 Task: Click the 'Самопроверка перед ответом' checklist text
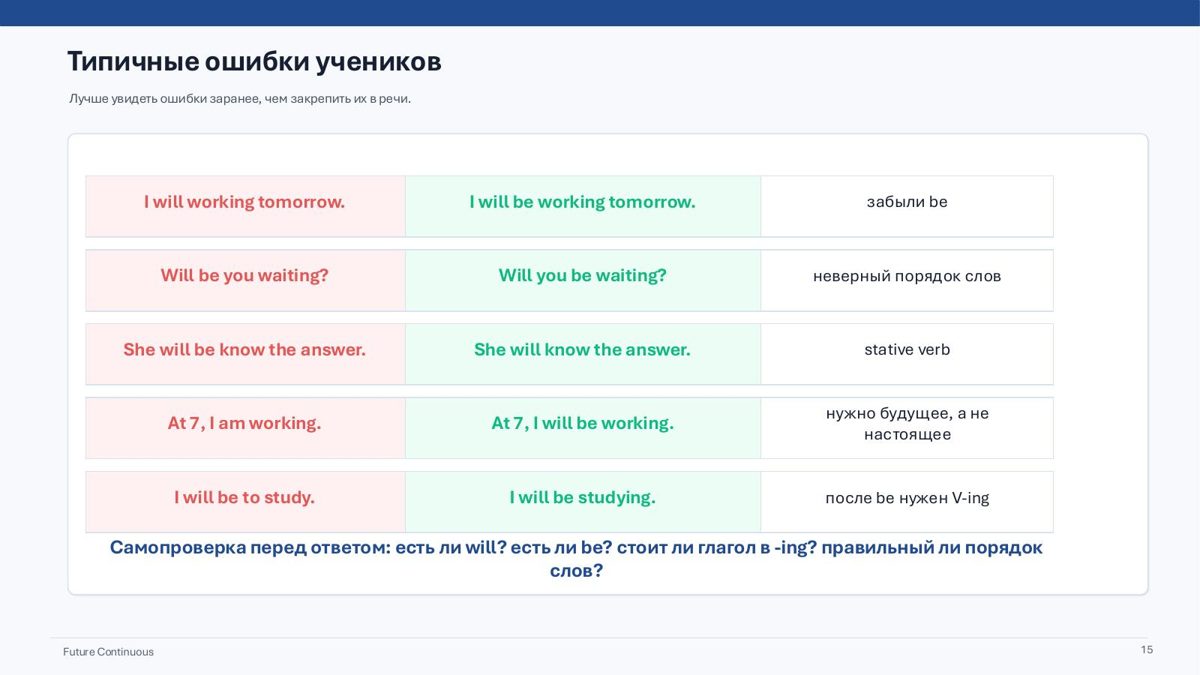click(576, 560)
